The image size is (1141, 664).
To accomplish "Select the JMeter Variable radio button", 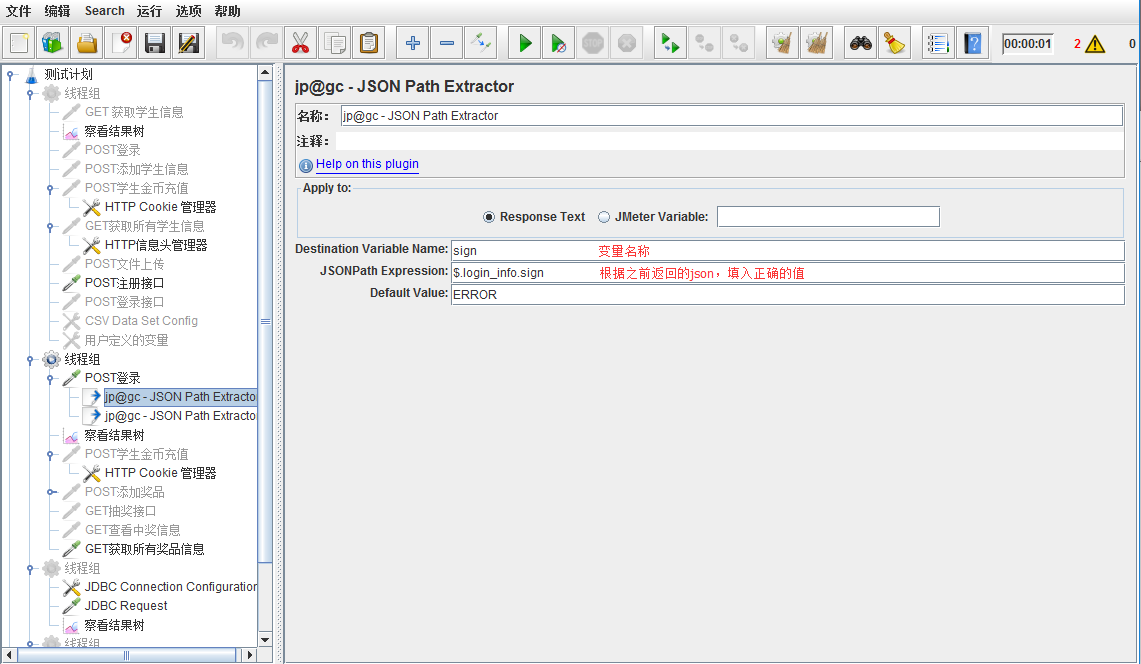I will tap(604, 217).
